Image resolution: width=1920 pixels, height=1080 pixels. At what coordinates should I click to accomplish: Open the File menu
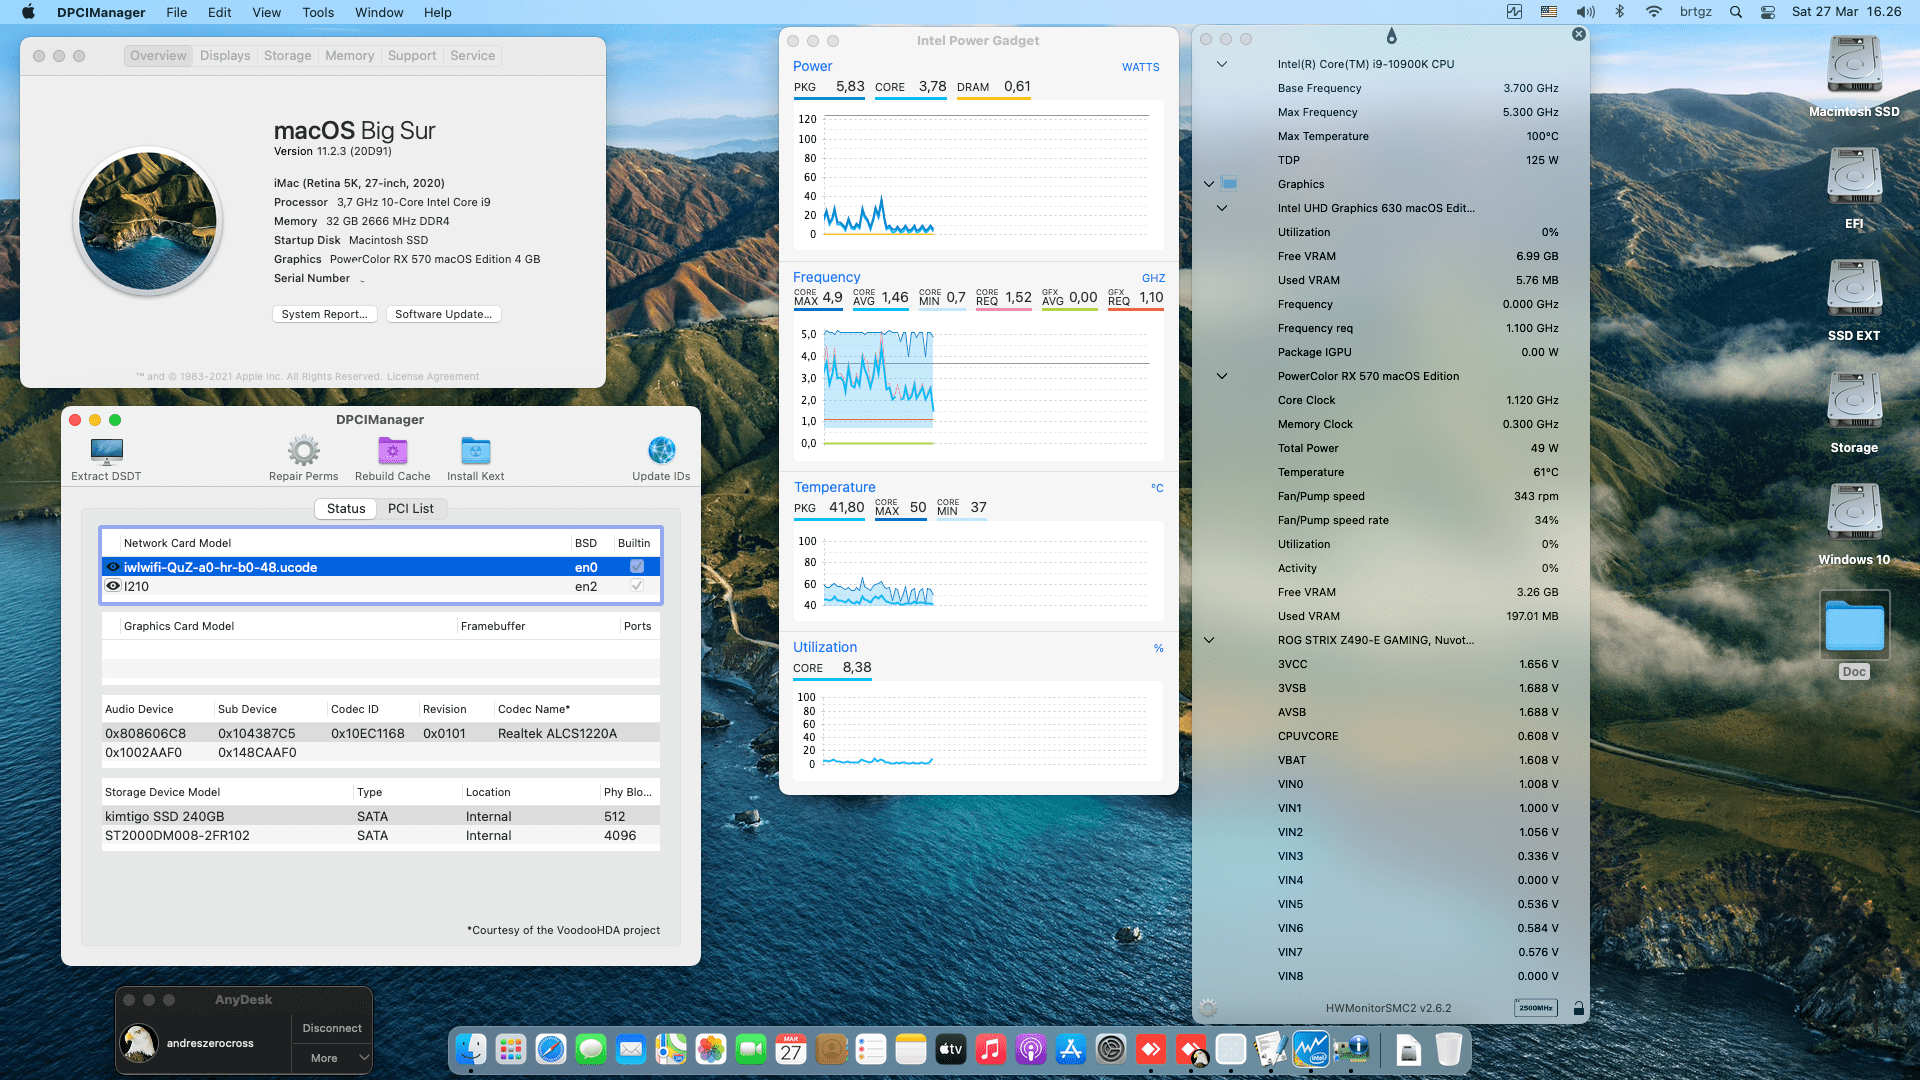177,12
